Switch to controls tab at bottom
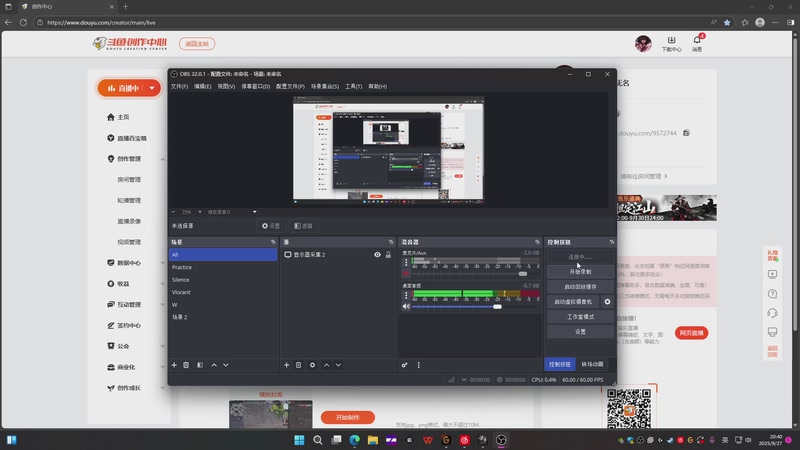The width and height of the screenshot is (800, 450). pos(560,364)
